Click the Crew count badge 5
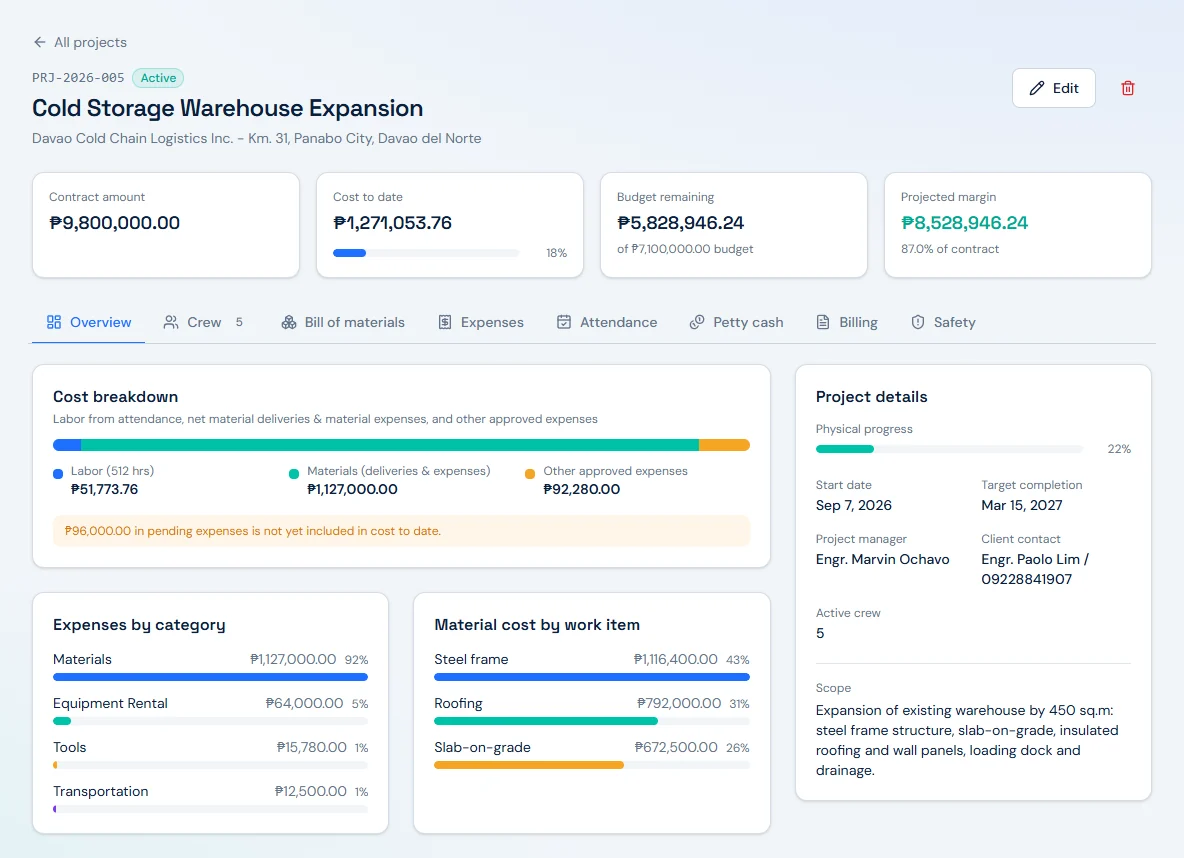Viewport: 1184px width, 858px height. coord(239,323)
